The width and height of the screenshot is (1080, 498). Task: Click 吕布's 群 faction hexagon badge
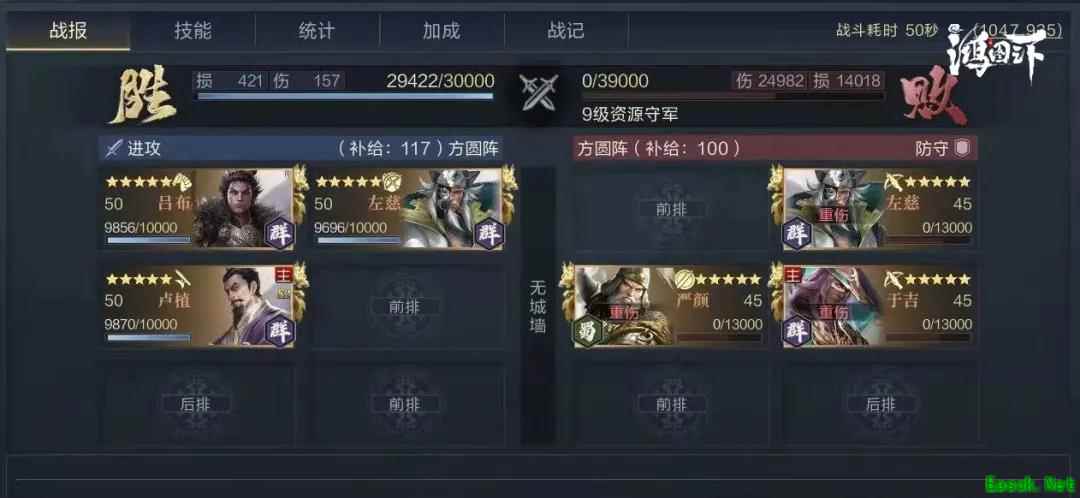coord(280,234)
